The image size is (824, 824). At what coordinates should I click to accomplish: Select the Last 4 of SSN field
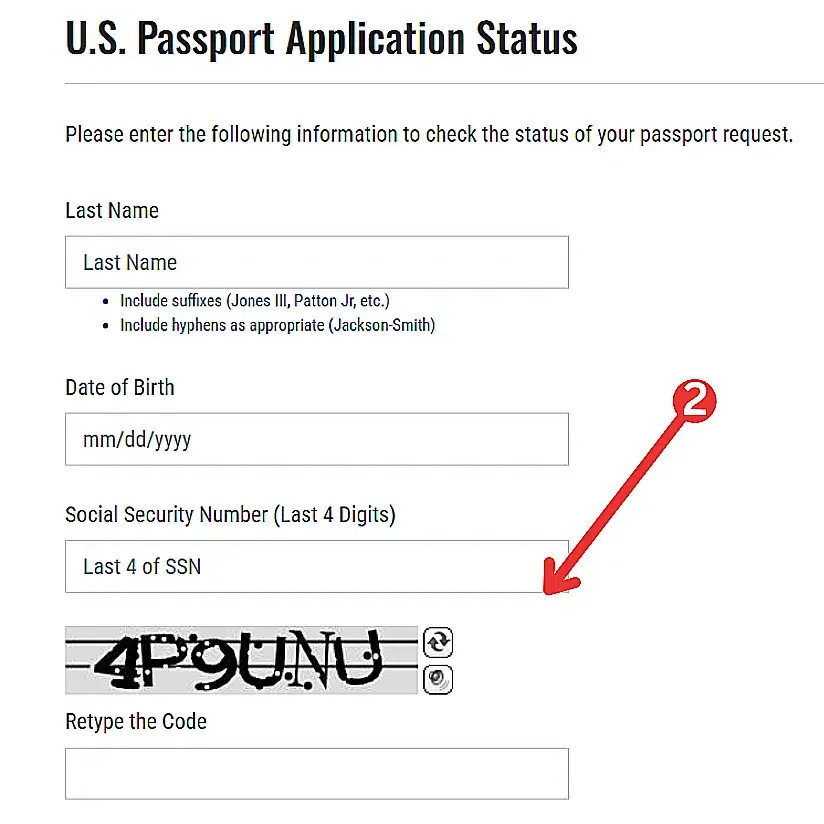coord(317,566)
